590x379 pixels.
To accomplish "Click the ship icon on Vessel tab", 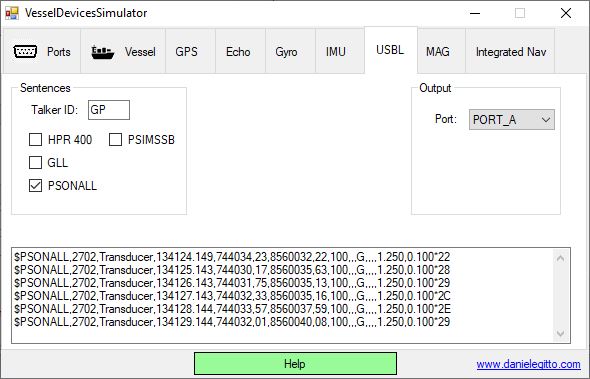I will tap(103, 52).
